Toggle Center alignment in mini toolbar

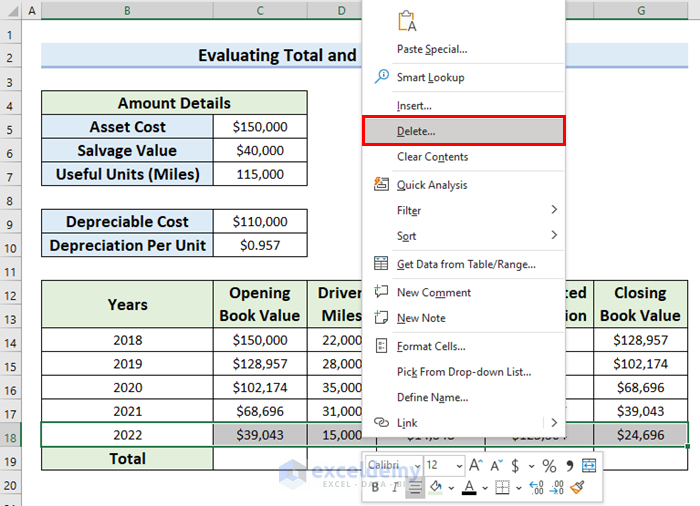(413, 488)
